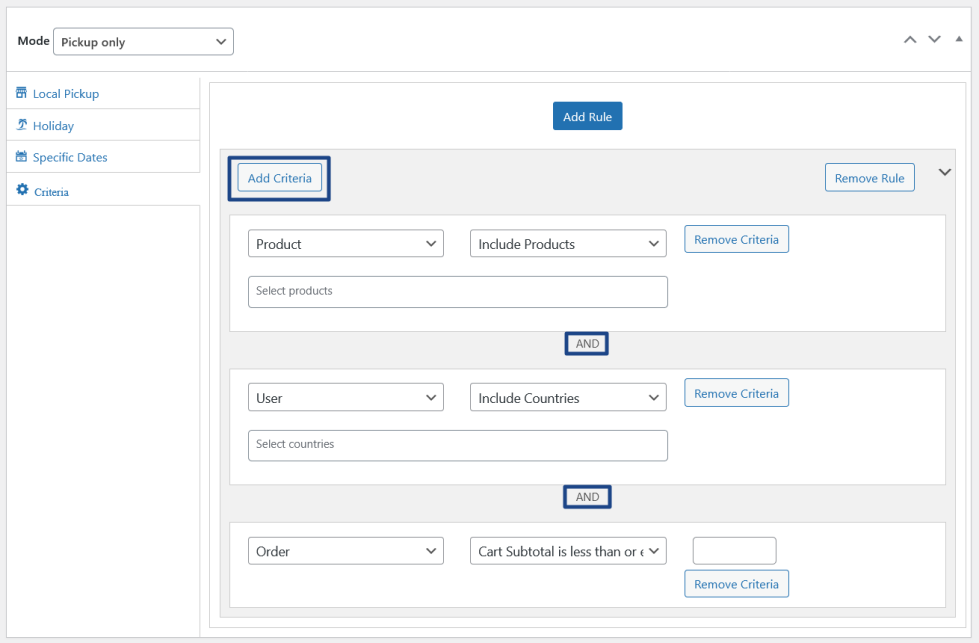Collapse the rule with the chevron
The width and height of the screenshot is (979, 643).
(x=944, y=172)
